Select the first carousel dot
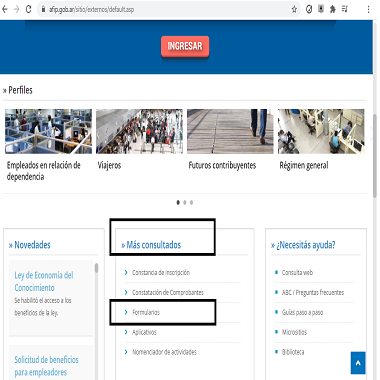The image size is (380, 380). (x=178, y=202)
